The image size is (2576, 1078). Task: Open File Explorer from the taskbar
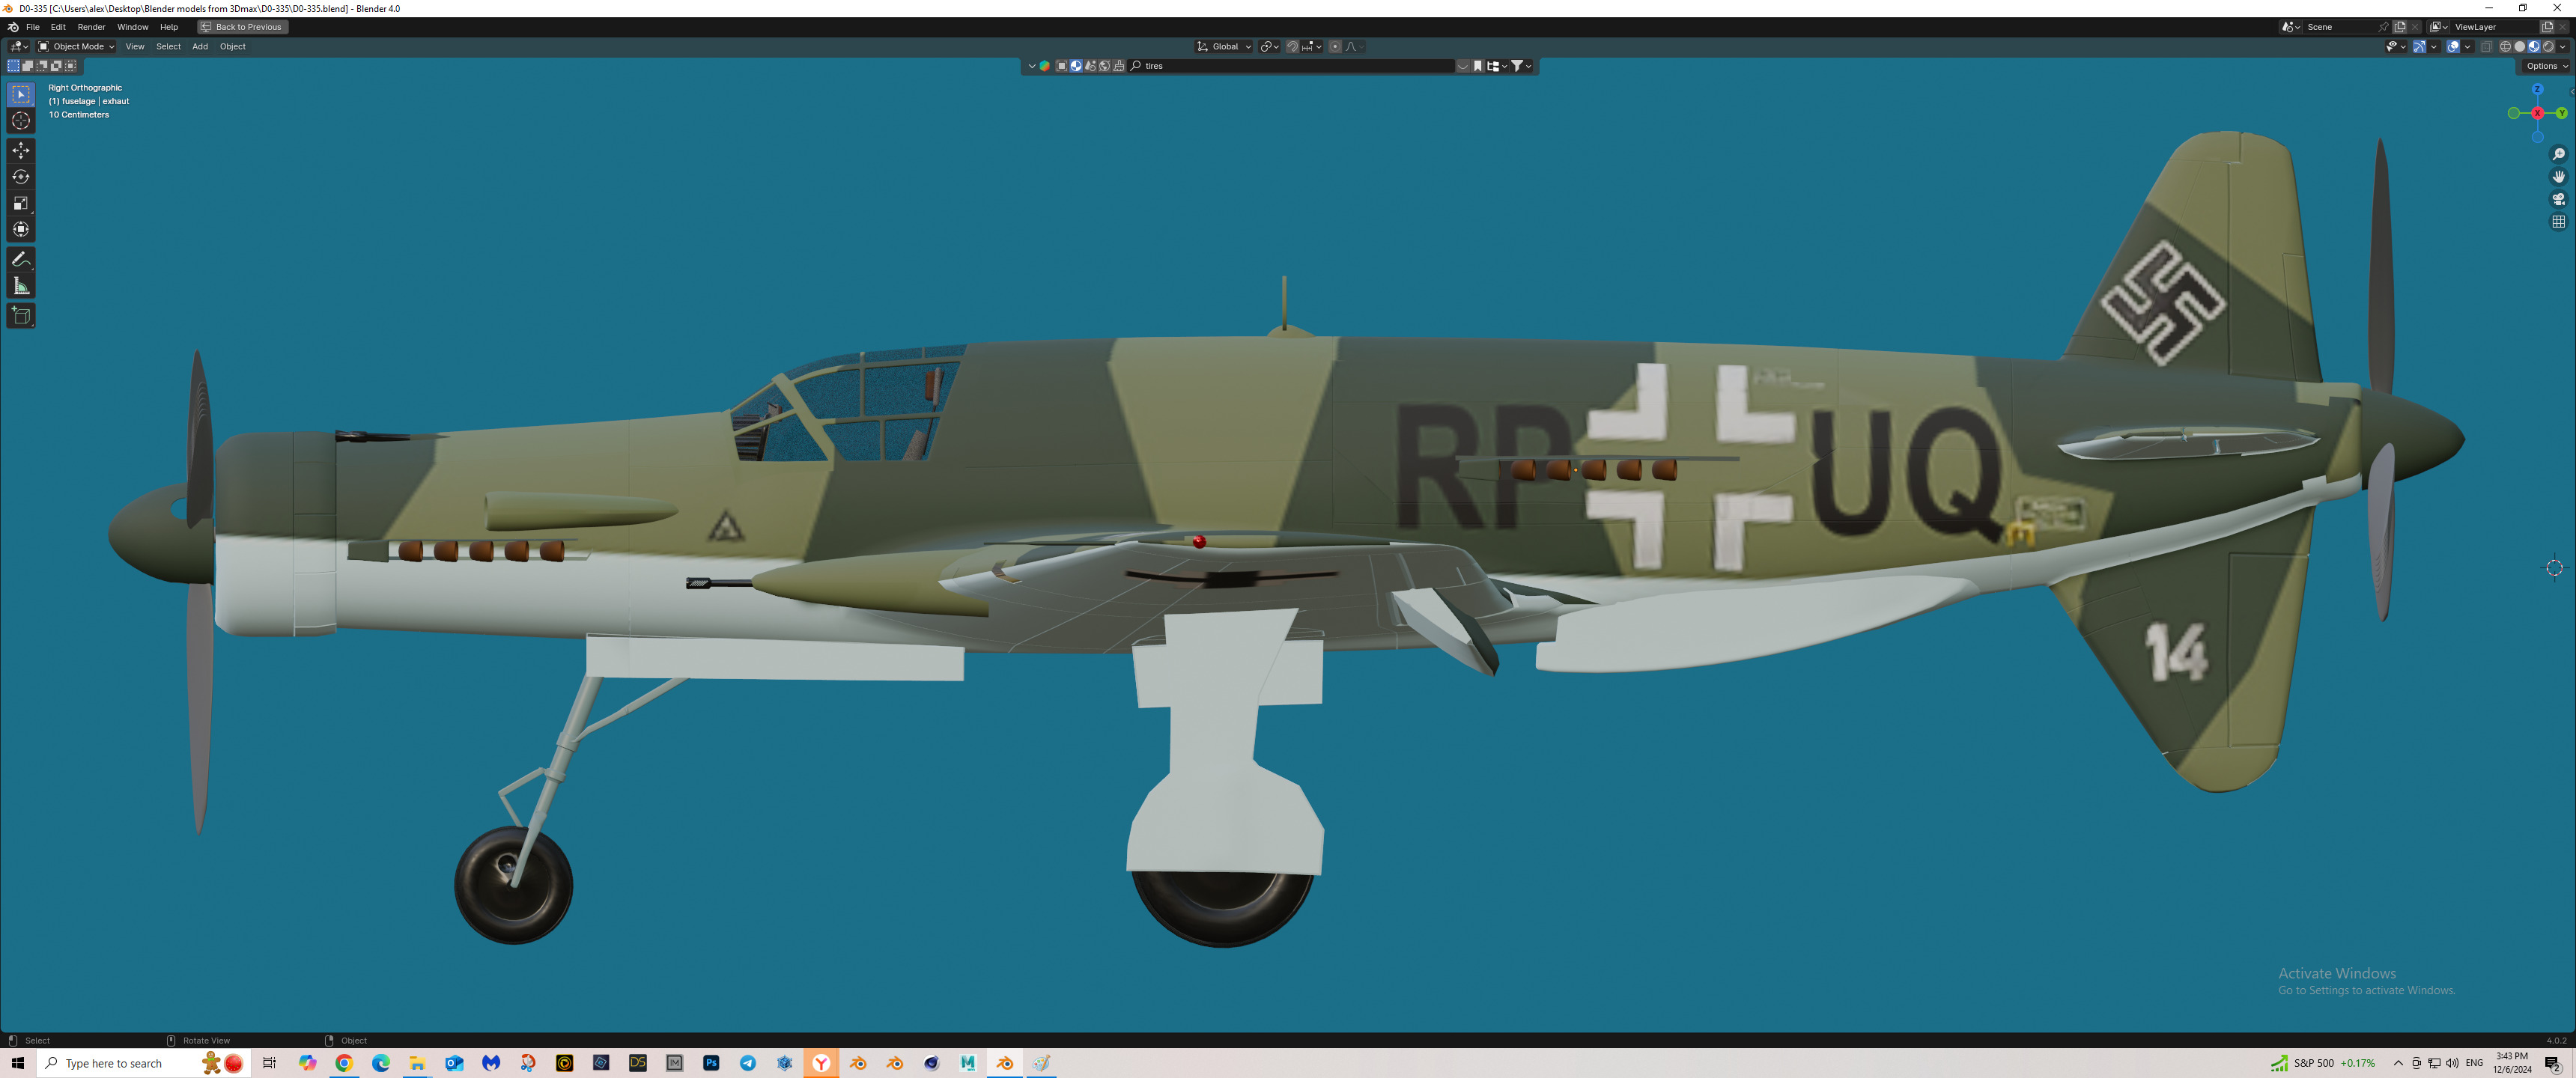pyautogui.click(x=417, y=1063)
